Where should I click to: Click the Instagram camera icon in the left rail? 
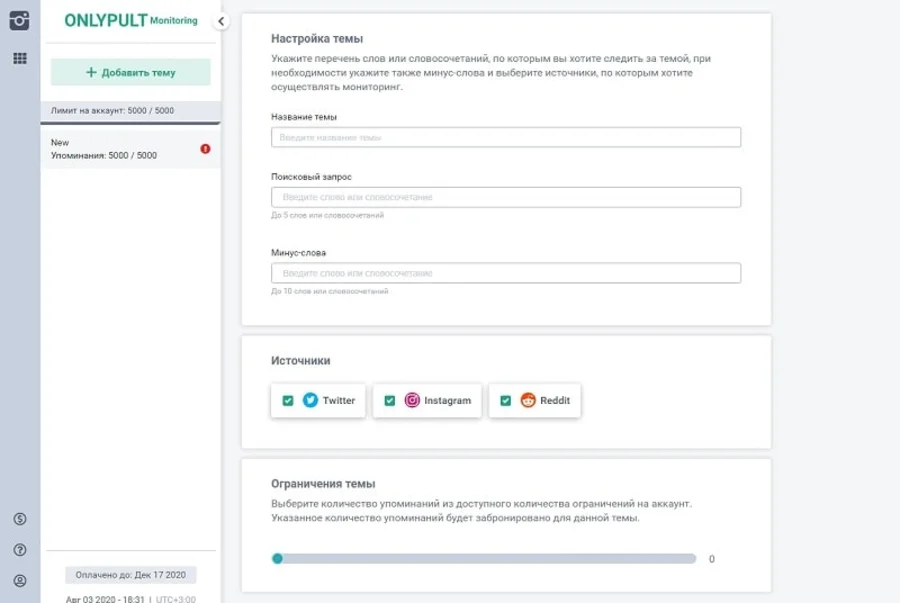(x=20, y=21)
